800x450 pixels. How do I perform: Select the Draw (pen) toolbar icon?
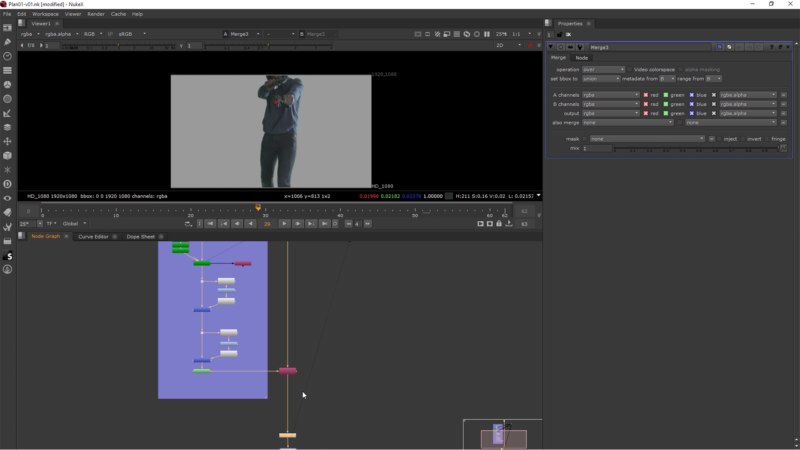tap(7, 42)
